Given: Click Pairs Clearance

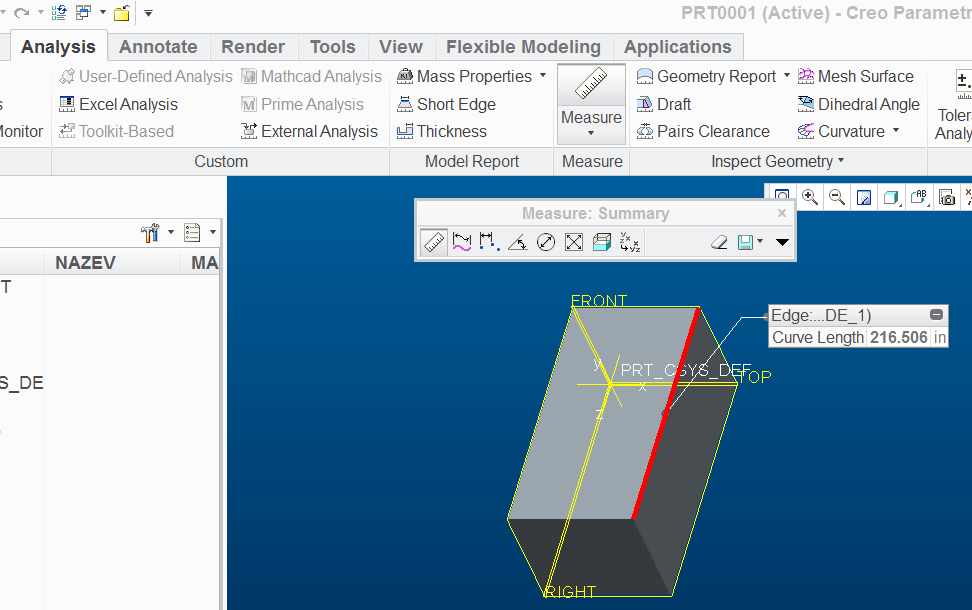Looking at the screenshot, I should click(x=704, y=131).
